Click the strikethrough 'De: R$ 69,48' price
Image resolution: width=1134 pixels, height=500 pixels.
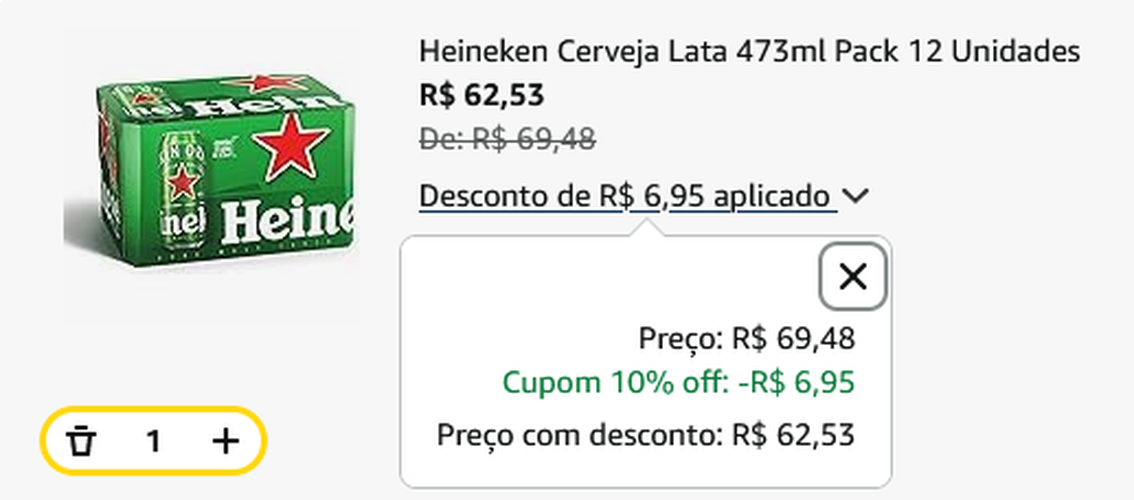coord(508,139)
